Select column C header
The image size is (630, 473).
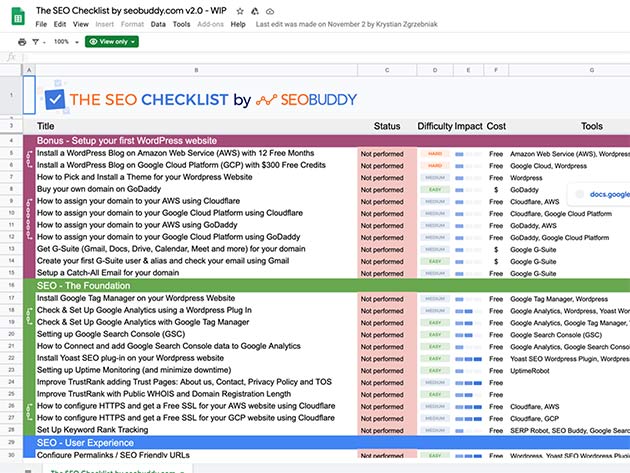pos(387,70)
